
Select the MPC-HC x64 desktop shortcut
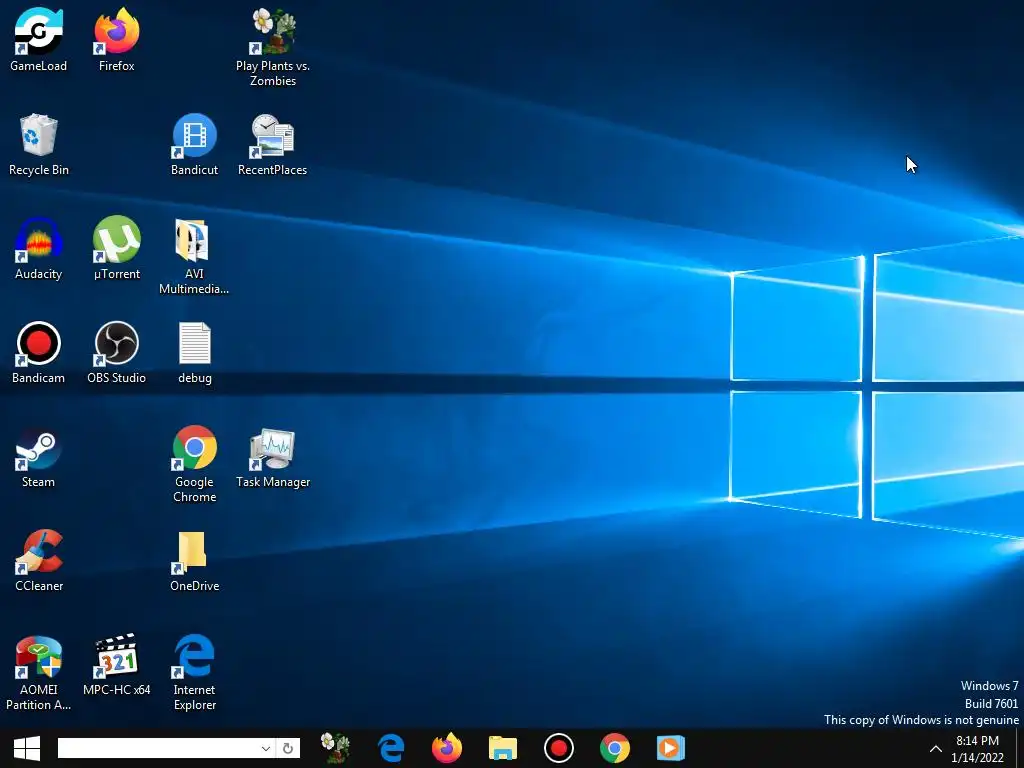117,664
